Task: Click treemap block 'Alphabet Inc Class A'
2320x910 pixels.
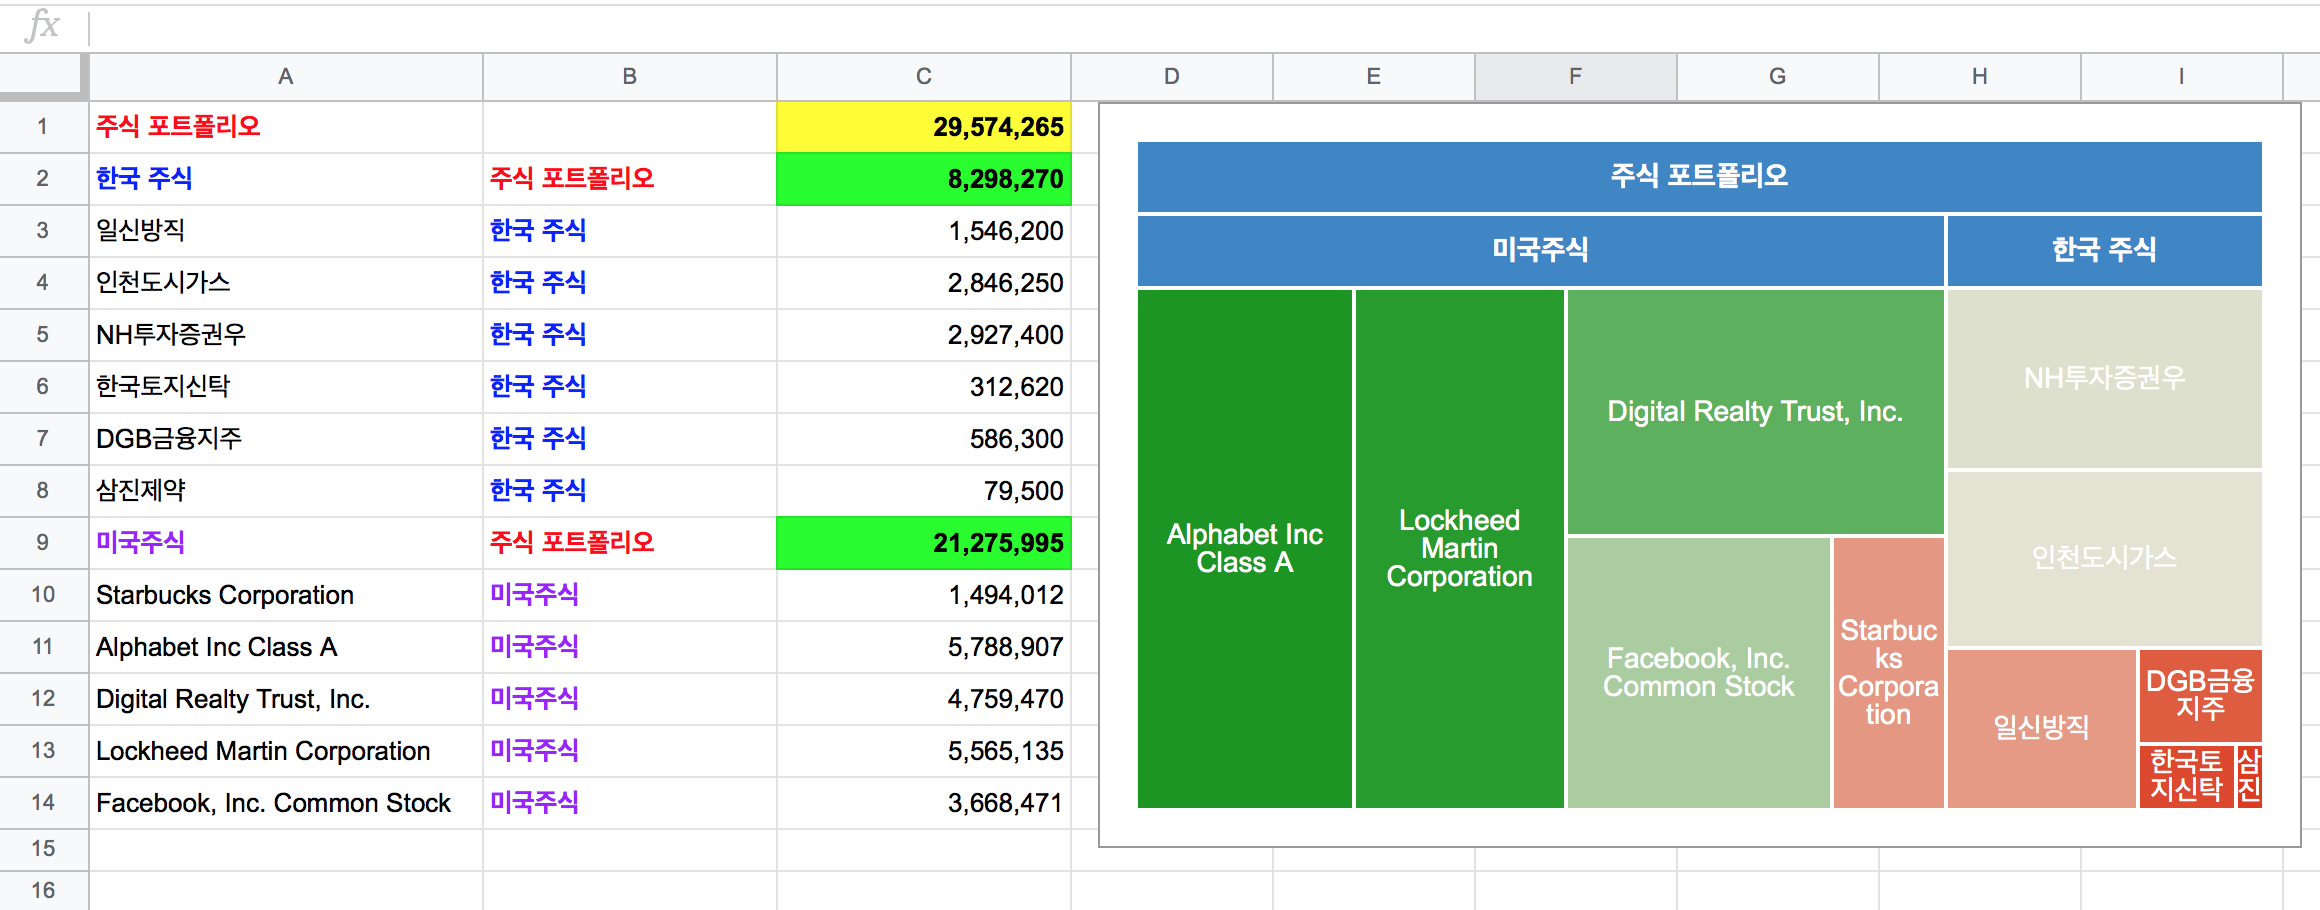Action: coord(1245,548)
